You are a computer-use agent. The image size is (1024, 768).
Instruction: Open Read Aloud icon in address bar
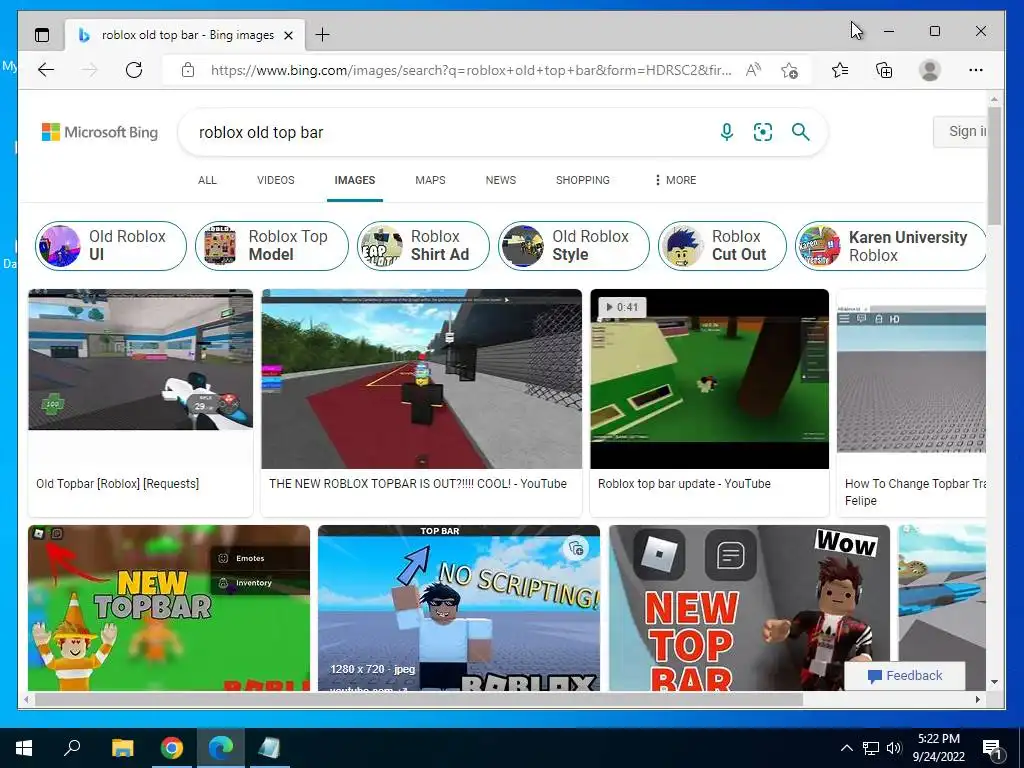click(x=753, y=70)
